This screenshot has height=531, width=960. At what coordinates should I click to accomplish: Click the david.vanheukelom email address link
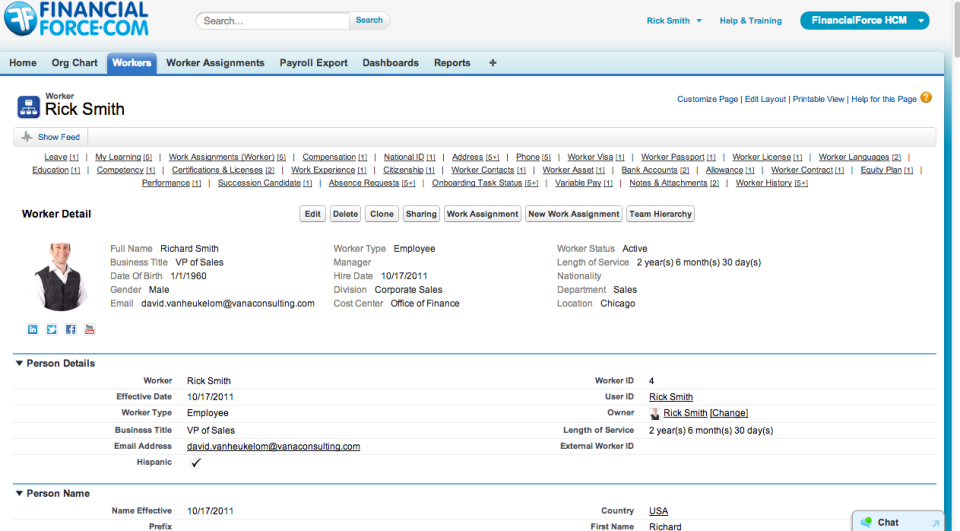(273, 446)
